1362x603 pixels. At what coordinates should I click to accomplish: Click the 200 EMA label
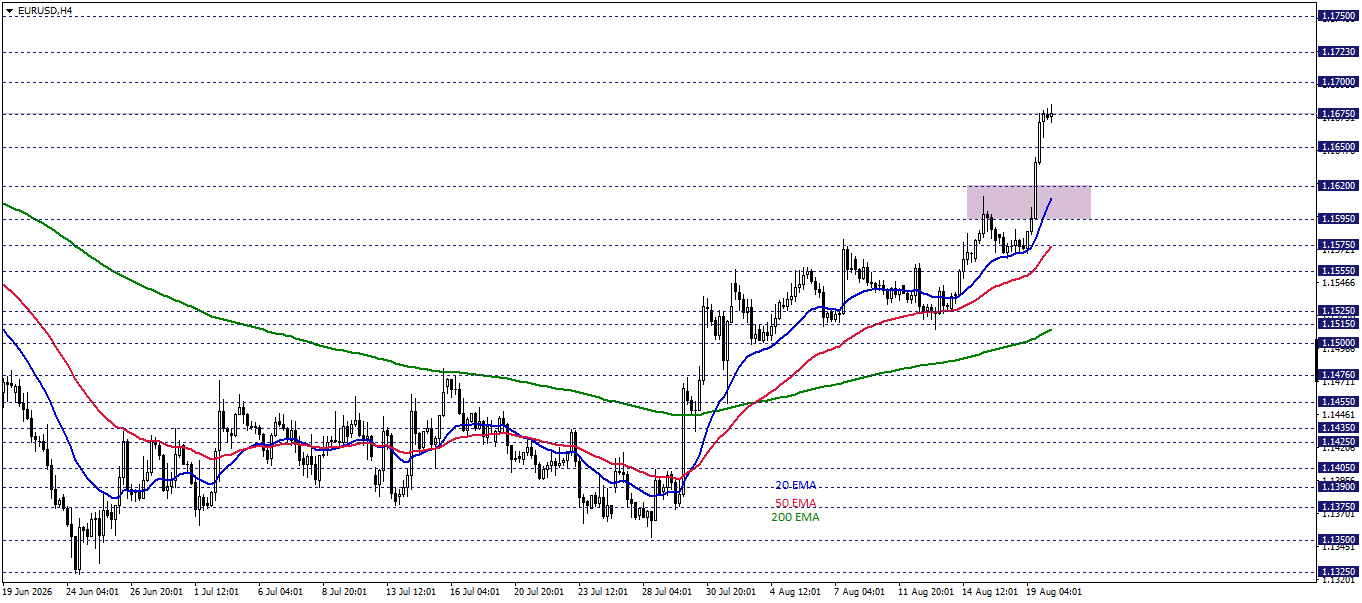tap(795, 517)
